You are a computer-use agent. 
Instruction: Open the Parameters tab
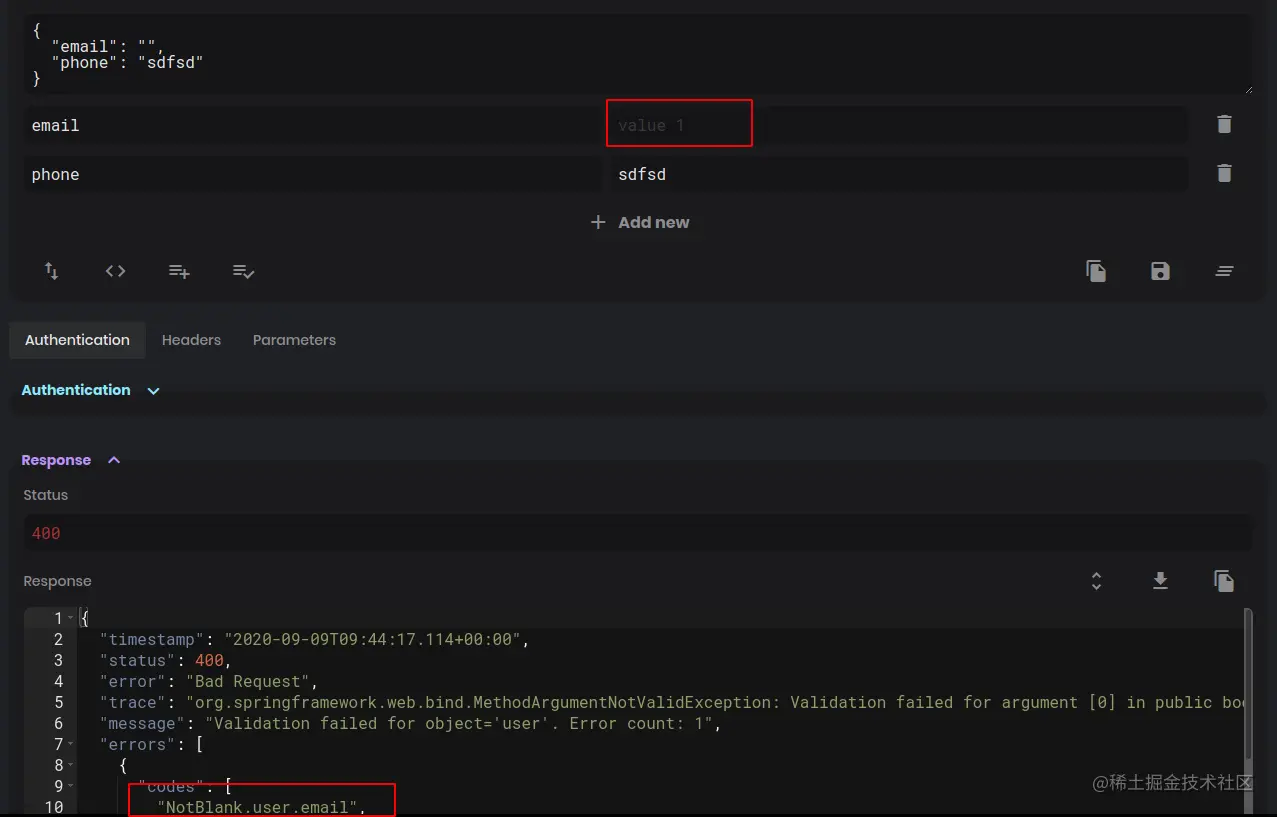tap(294, 340)
